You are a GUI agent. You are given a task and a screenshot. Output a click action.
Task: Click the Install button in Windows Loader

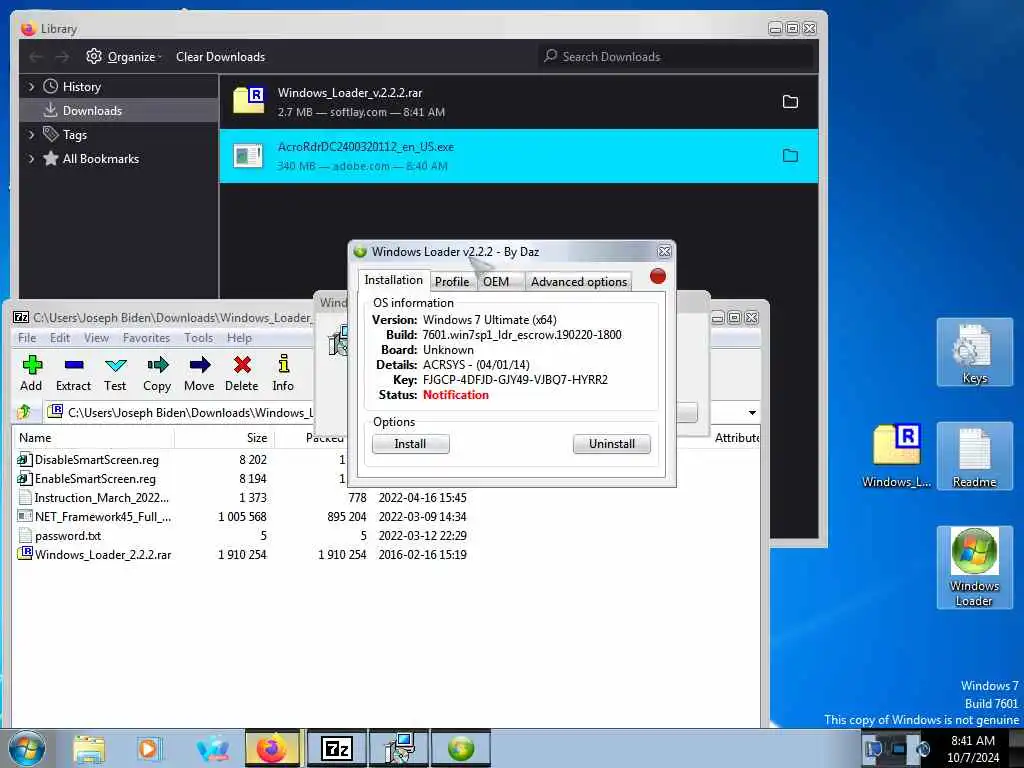tap(410, 444)
